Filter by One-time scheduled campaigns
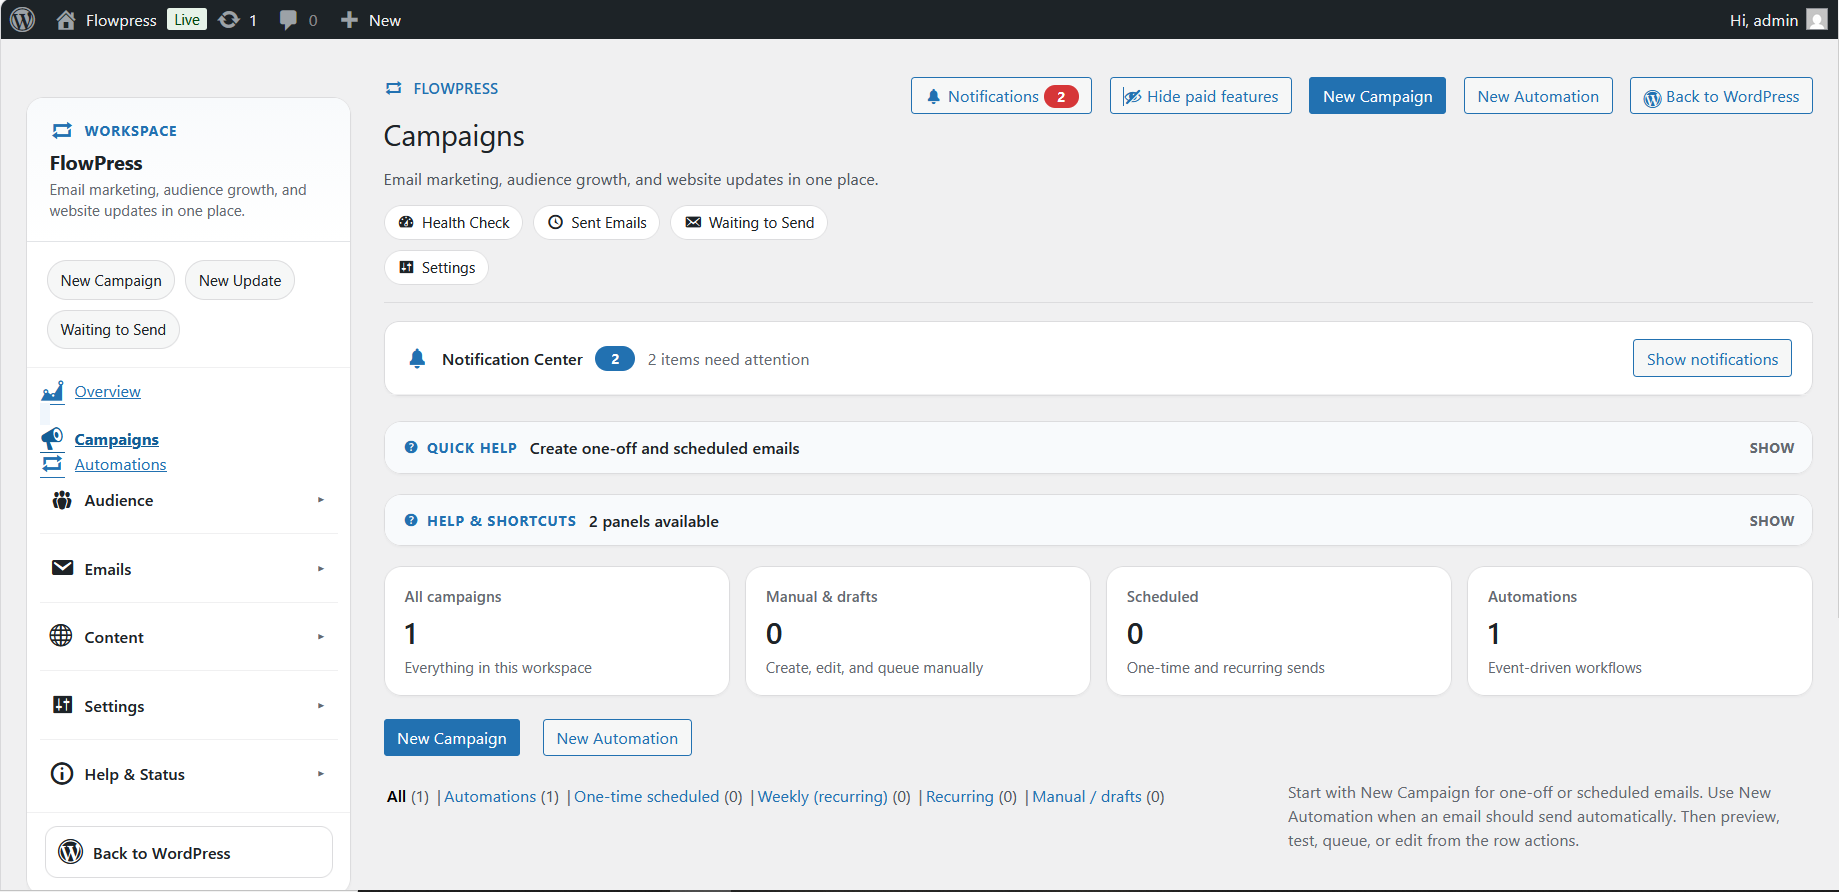 click(x=646, y=797)
